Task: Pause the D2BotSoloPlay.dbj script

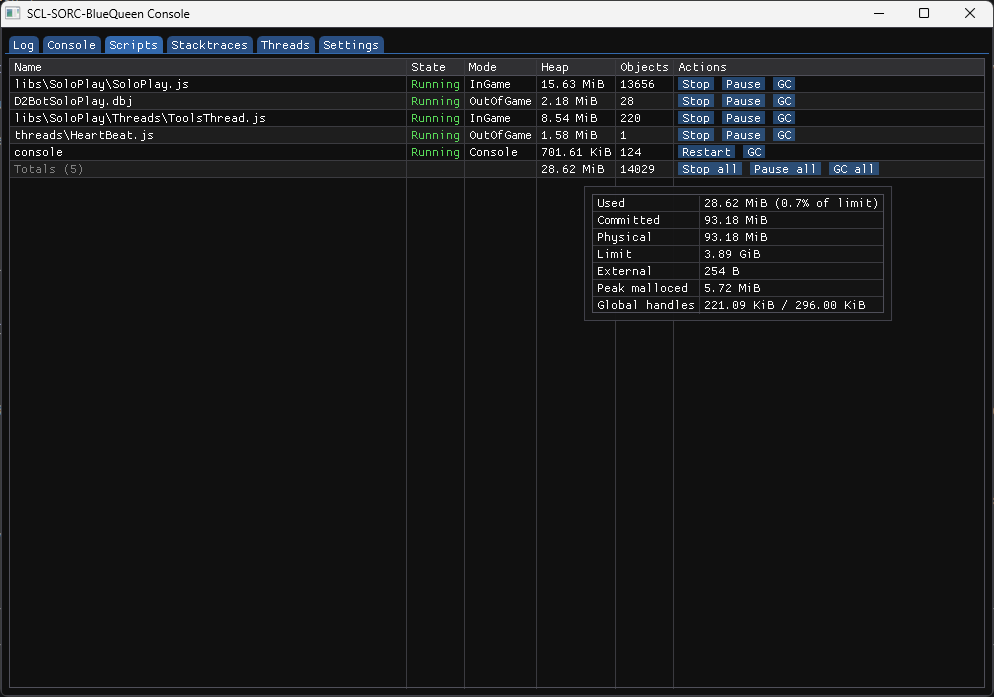Action: point(743,101)
